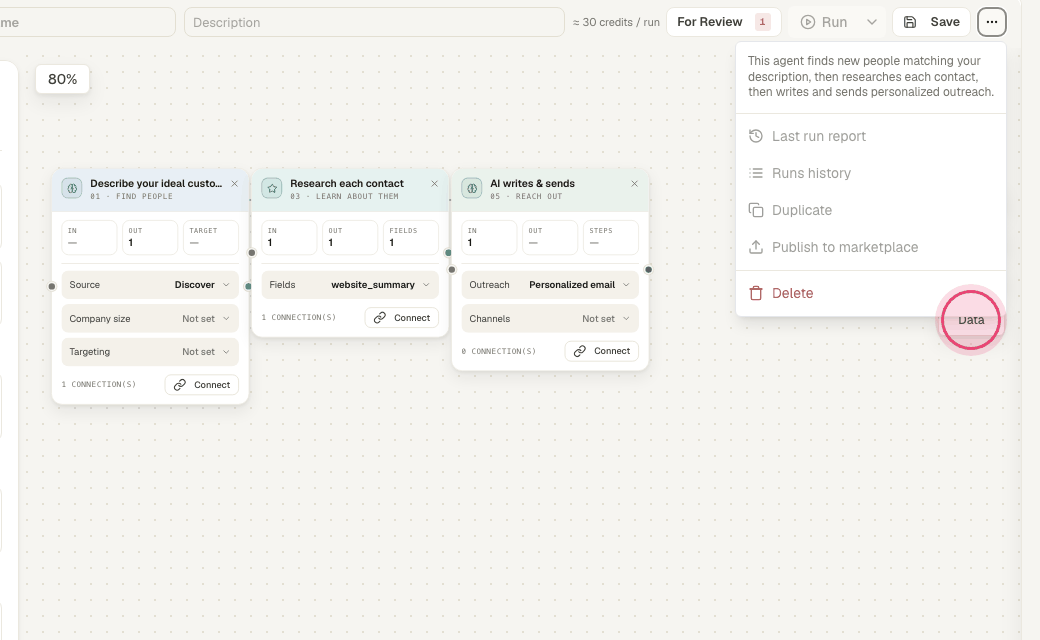Open Runs history from the menu
This screenshot has width=1040, height=640.
pos(871,173)
